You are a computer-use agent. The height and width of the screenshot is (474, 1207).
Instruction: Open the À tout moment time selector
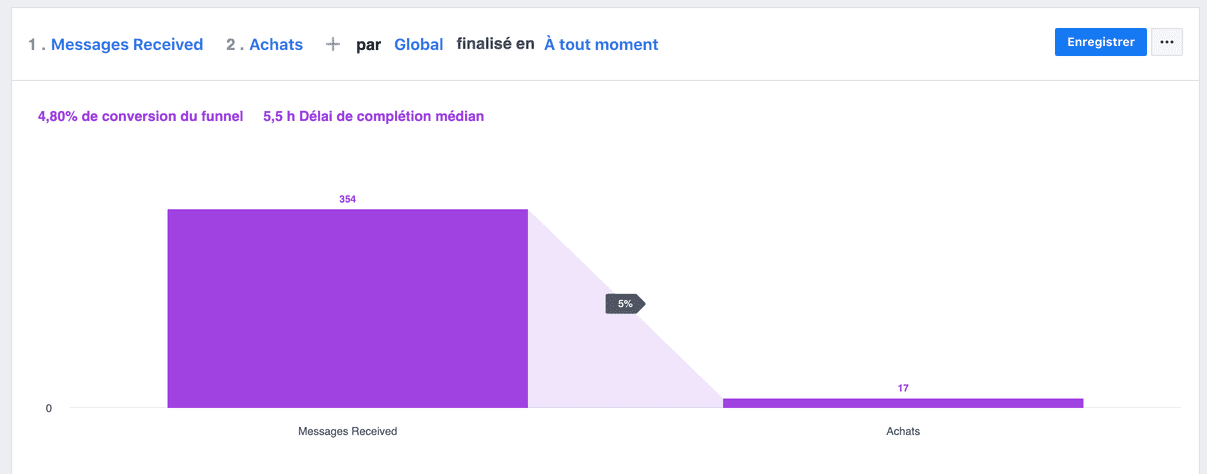tap(601, 44)
